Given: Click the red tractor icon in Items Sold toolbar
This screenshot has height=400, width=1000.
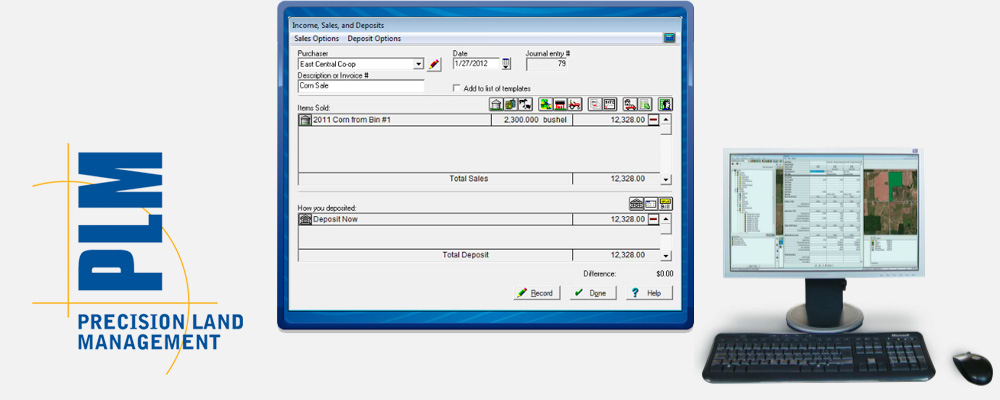Looking at the screenshot, I should pyautogui.click(x=576, y=104).
